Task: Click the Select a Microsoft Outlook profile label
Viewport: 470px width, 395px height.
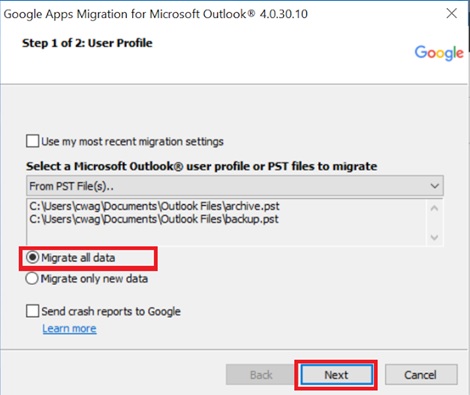Action: coord(202,166)
